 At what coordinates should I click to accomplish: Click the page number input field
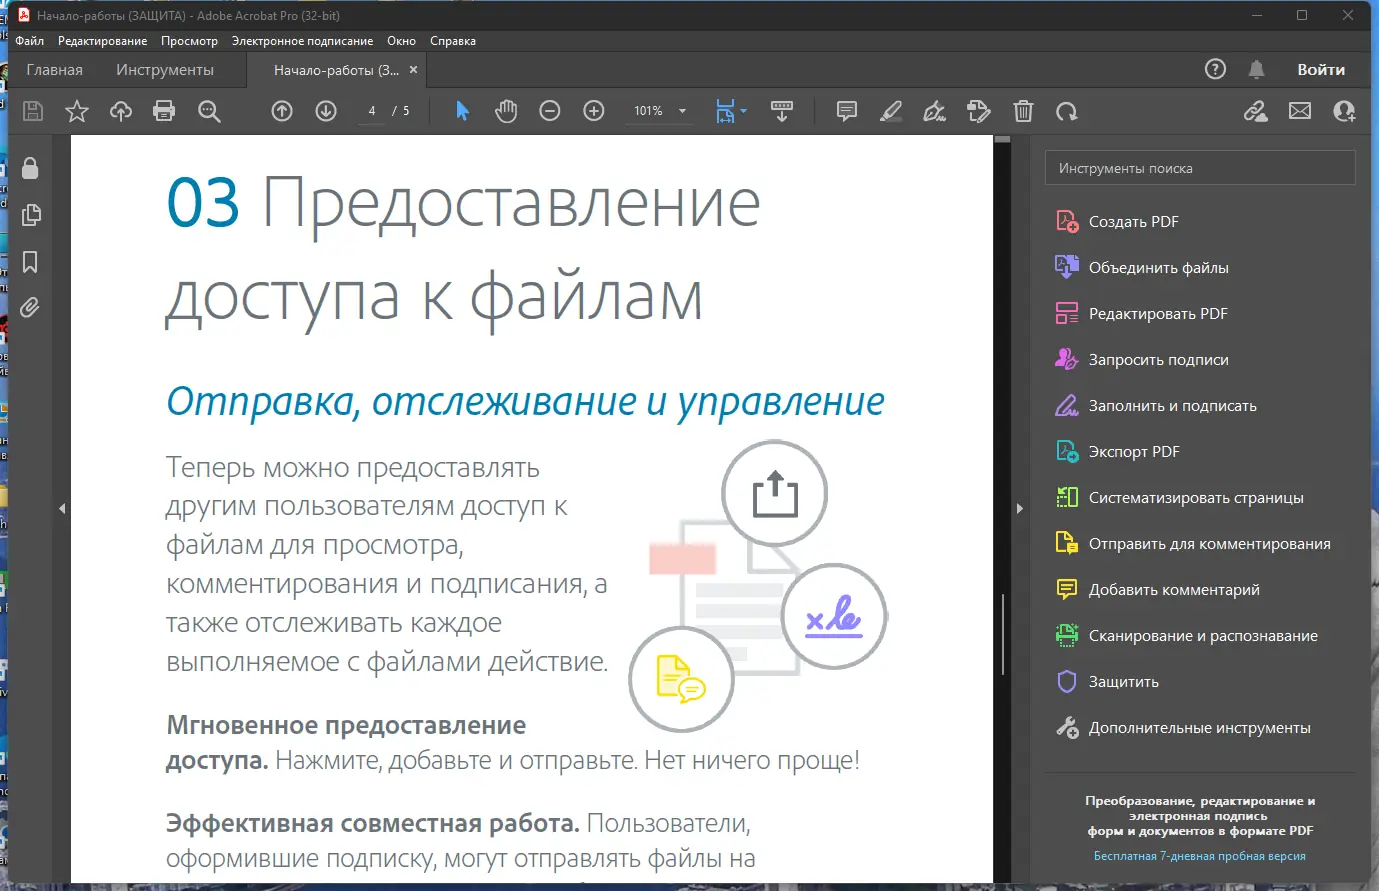pos(370,111)
